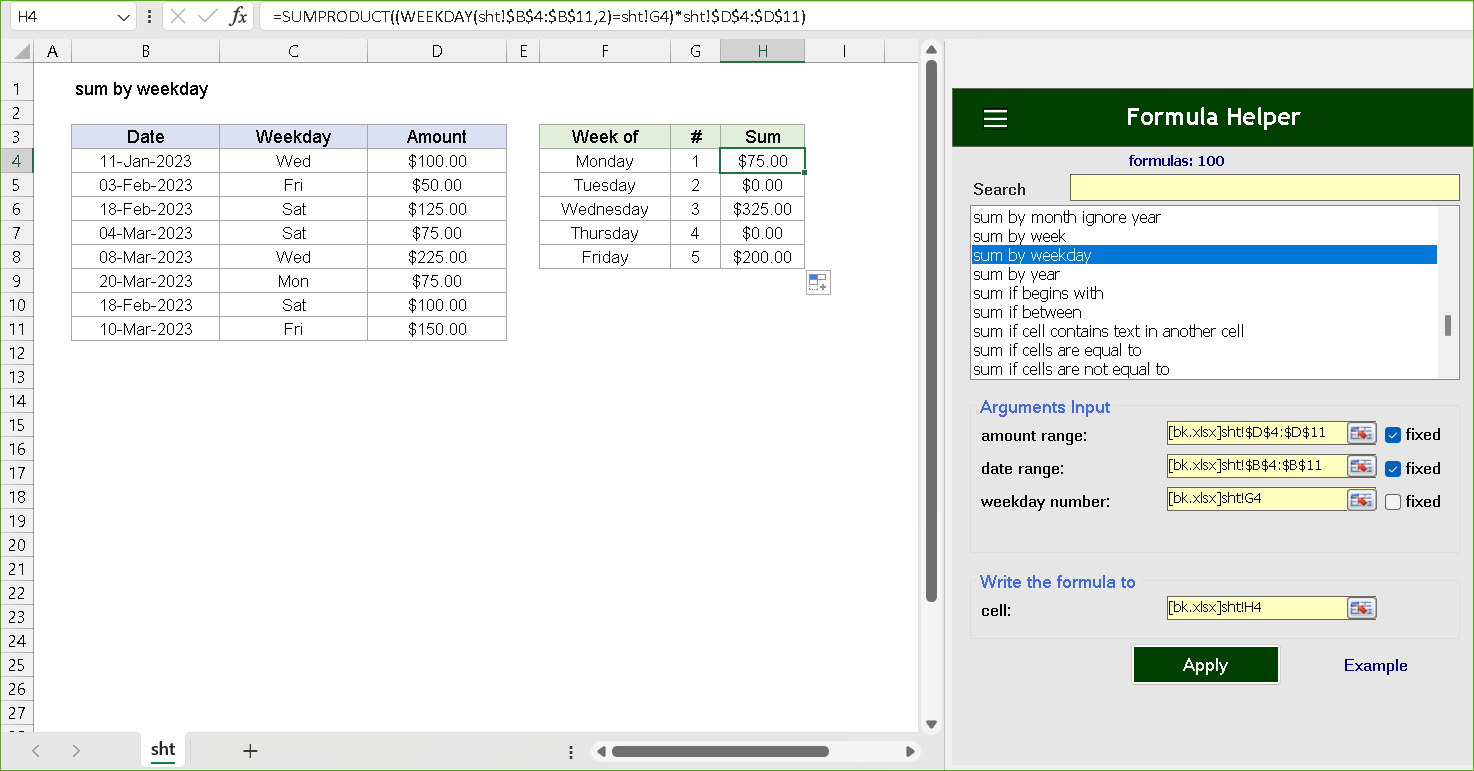
Task: Click the Insert Function fx icon
Action: pyautogui.click(x=238, y=17)
